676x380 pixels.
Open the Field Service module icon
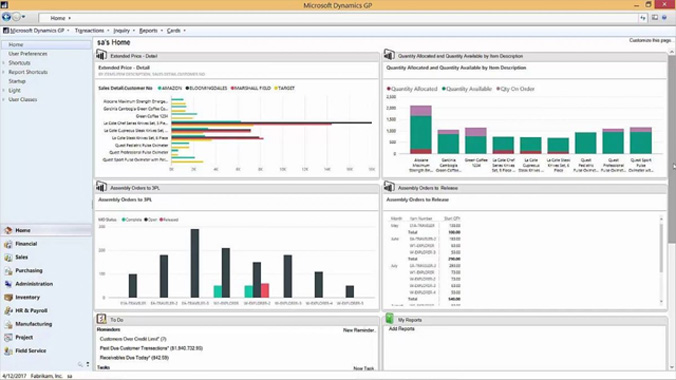coord(8,351)
